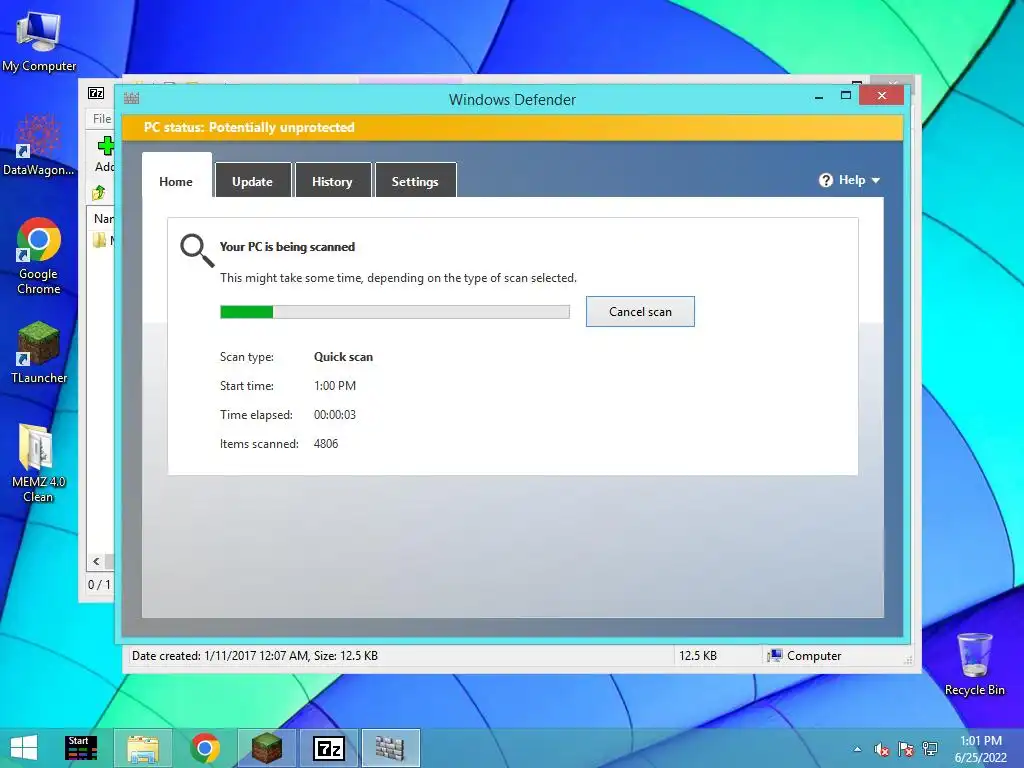Select the folder row in 7-Zip list
This screenshot has height=768, width=1024.
click(x=102, y=240)
